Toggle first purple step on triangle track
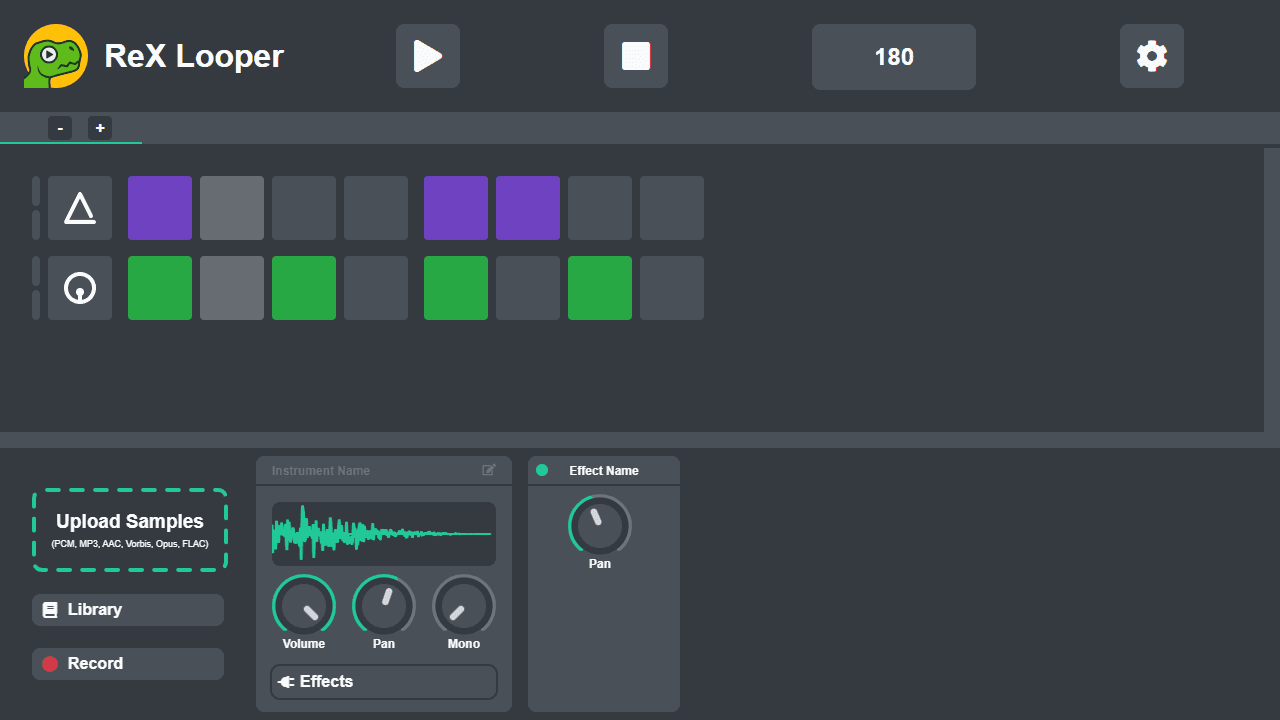1280x720 pixels. [x=160, y=208]
